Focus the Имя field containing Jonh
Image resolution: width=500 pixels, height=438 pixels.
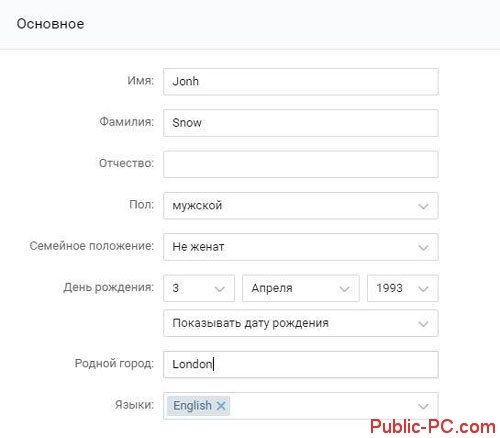click(x=301, y=82)
